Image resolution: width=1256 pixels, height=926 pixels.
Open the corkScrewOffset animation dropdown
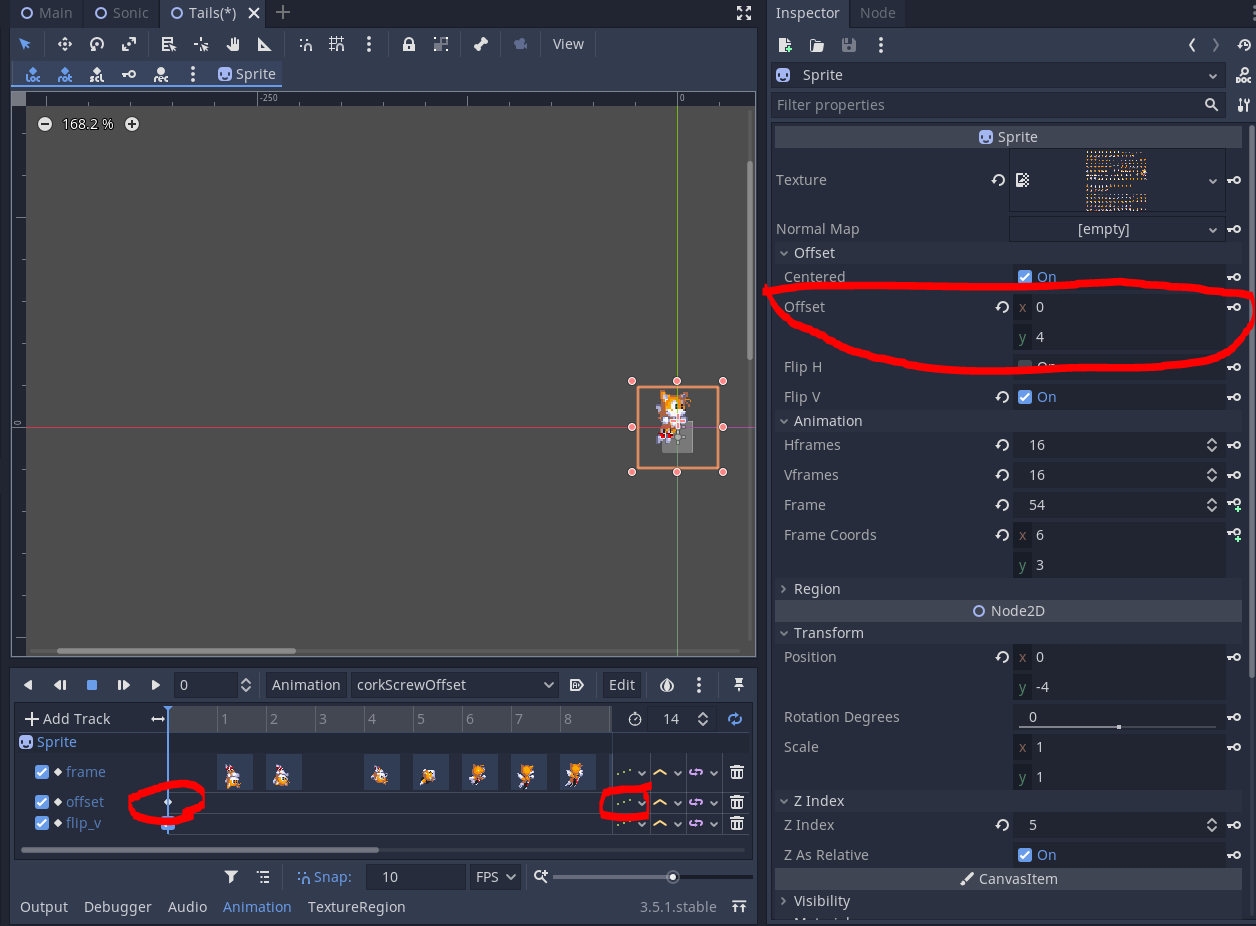click(x=550, y=685)
